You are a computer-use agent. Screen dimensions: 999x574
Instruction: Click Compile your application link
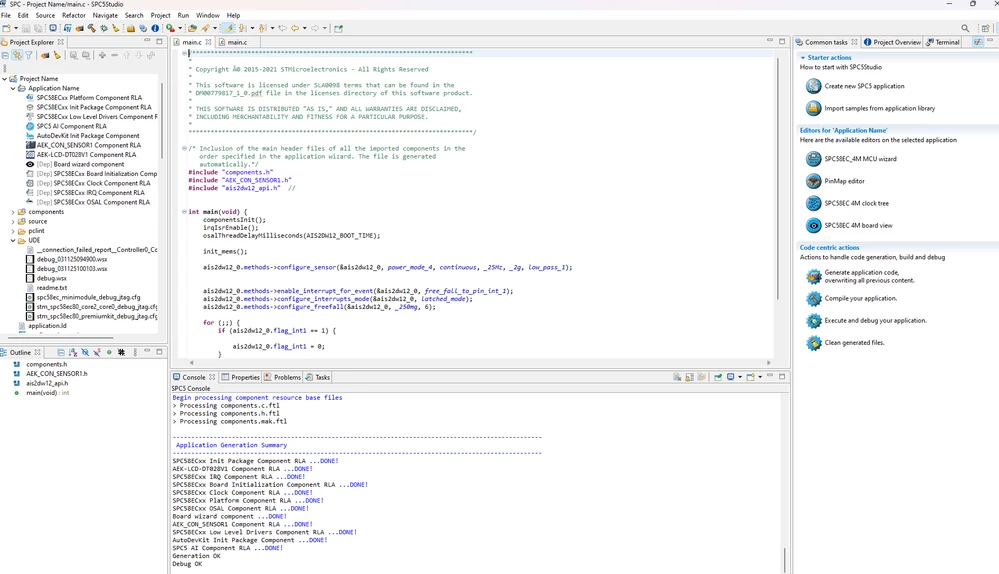point(860,298)
